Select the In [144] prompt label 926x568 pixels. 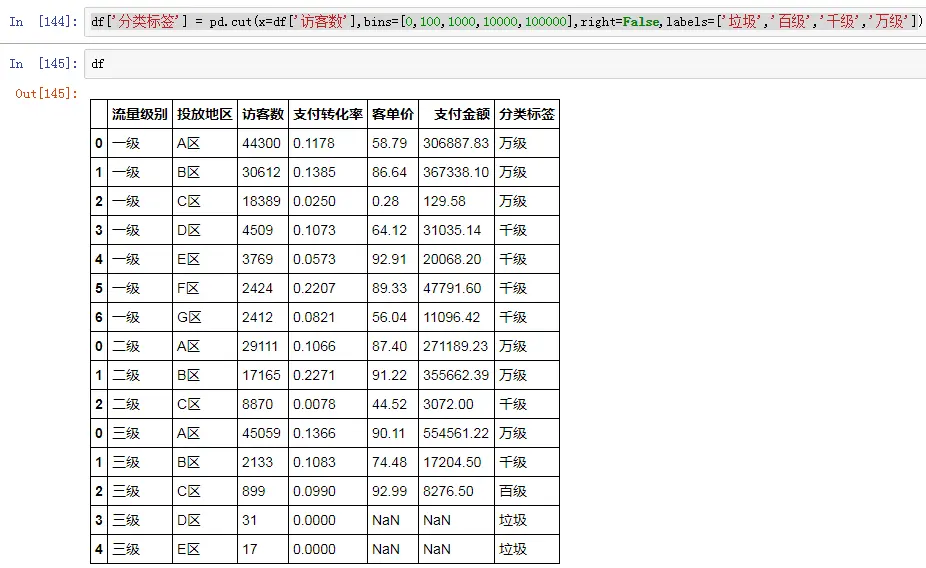coord(43,22)
